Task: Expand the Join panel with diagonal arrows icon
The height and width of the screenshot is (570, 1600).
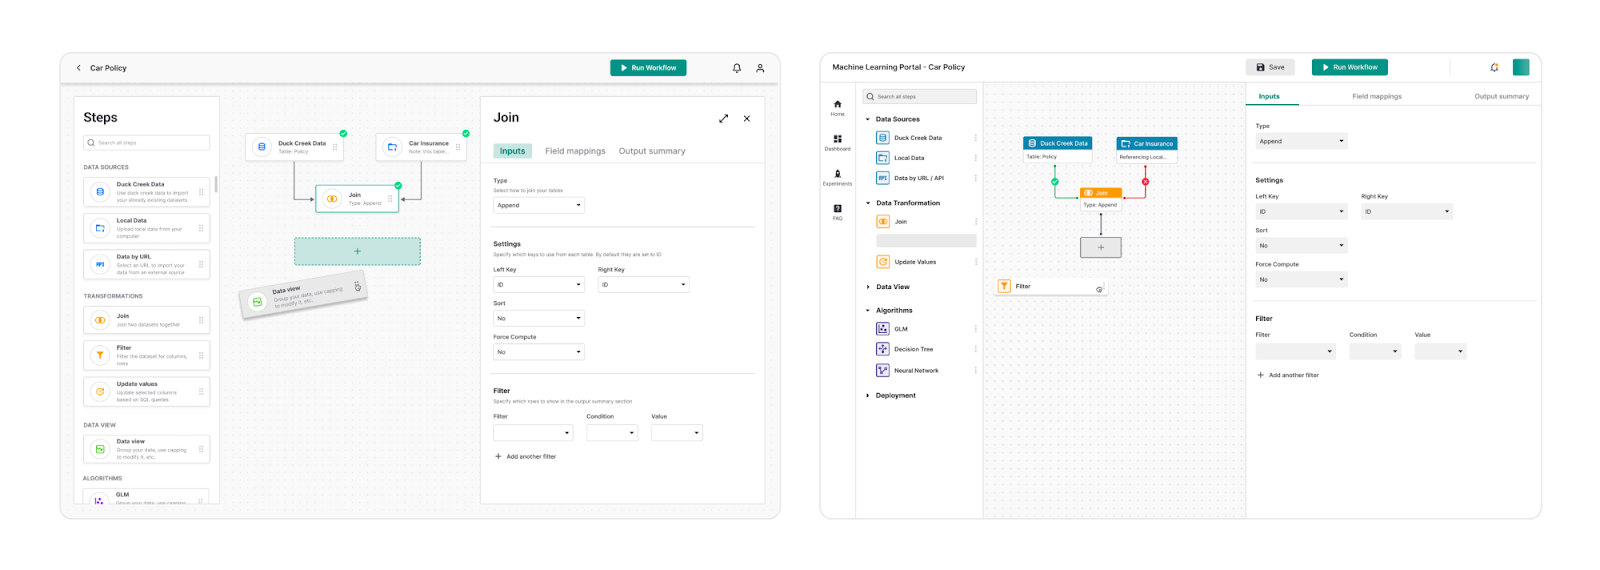Action: coord(723,119)
